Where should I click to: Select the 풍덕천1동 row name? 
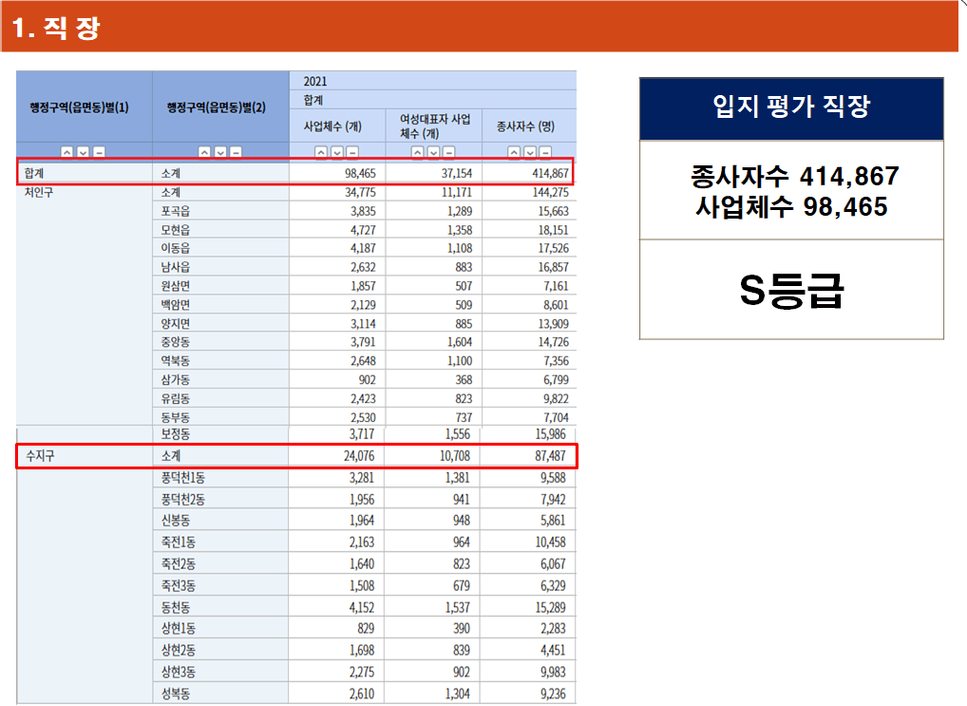point(183,477)
